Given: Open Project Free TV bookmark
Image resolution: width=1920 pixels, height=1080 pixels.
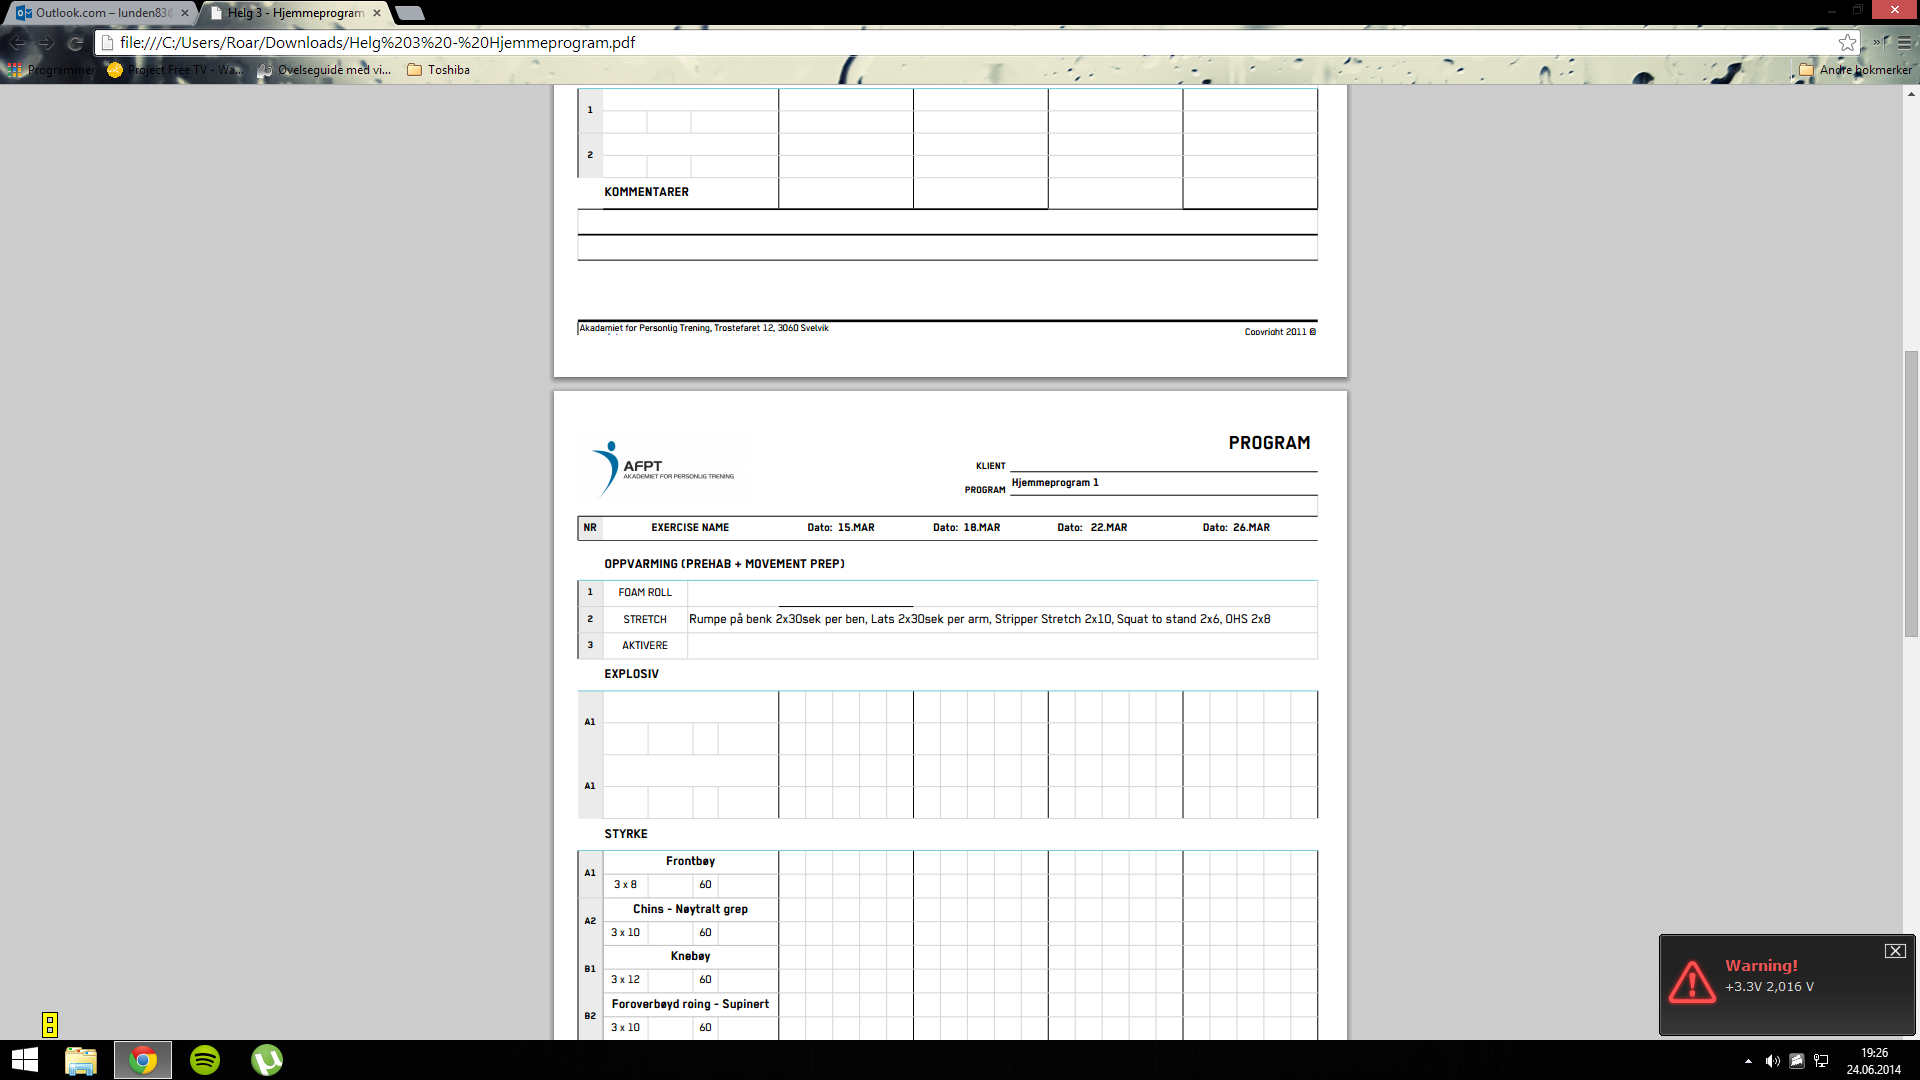Looking at the screenshot, I should tap(175, 70).
